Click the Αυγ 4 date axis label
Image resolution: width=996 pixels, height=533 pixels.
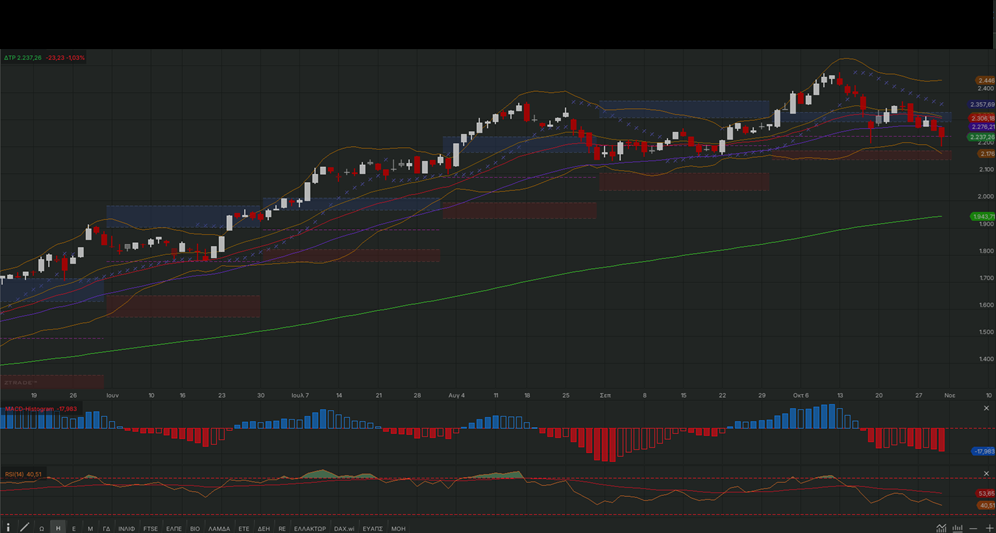(457, 395)
